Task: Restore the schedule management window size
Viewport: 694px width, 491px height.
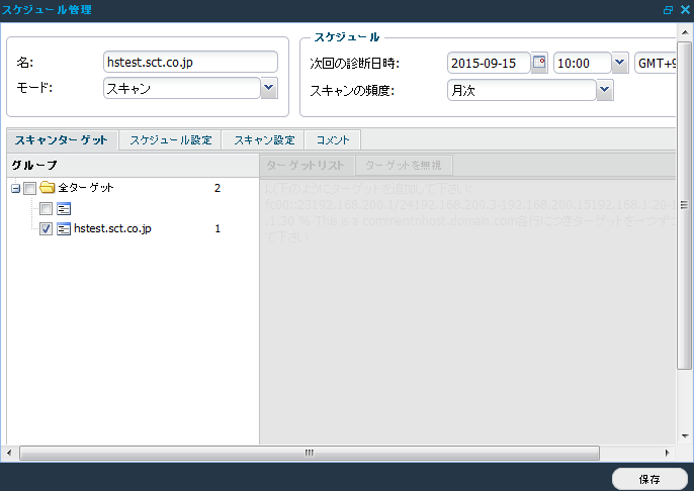Action: coord(668,10)
